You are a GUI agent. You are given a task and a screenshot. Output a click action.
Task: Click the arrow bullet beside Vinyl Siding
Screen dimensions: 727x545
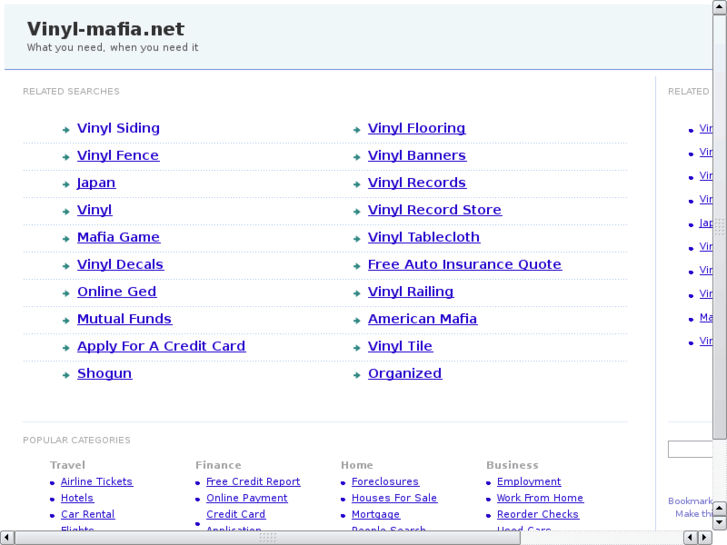coord(66,129)
